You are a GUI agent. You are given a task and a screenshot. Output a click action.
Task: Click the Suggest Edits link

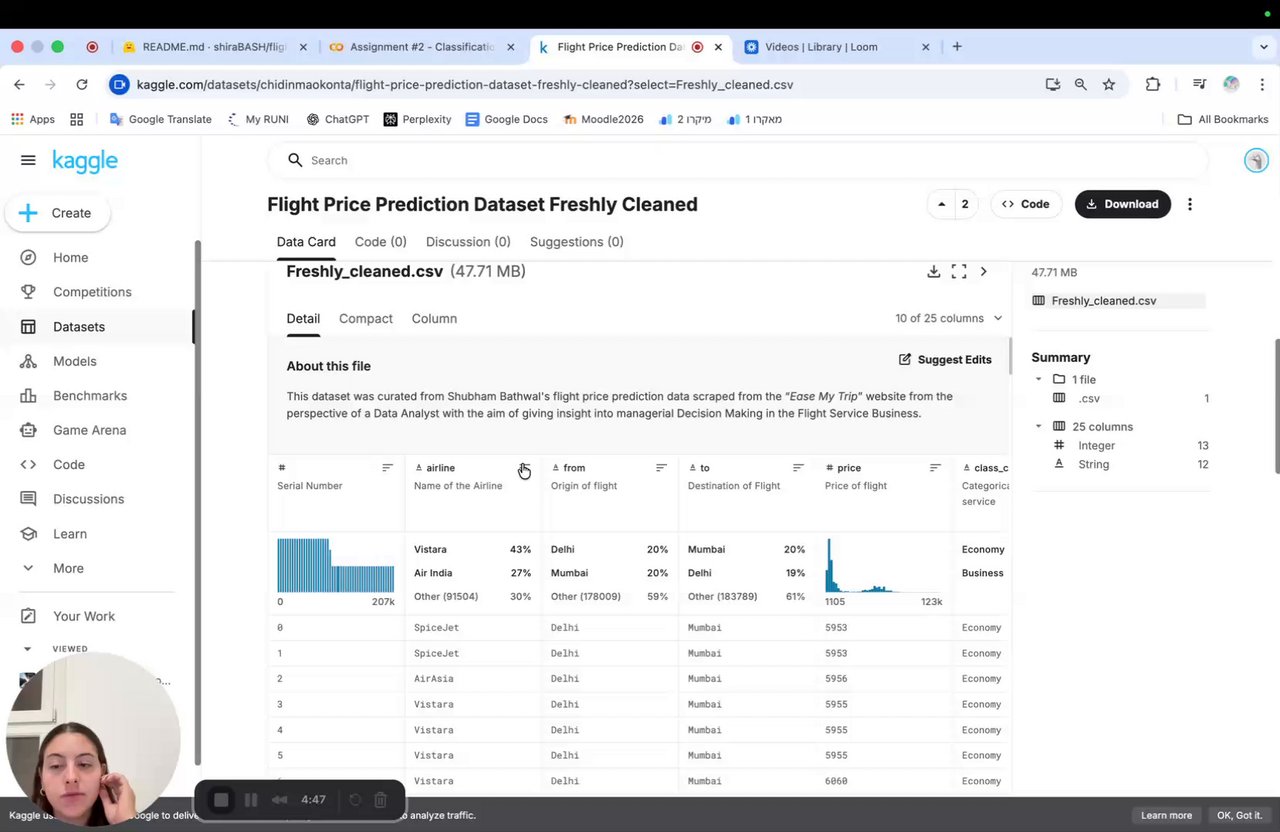coord(945,360)
